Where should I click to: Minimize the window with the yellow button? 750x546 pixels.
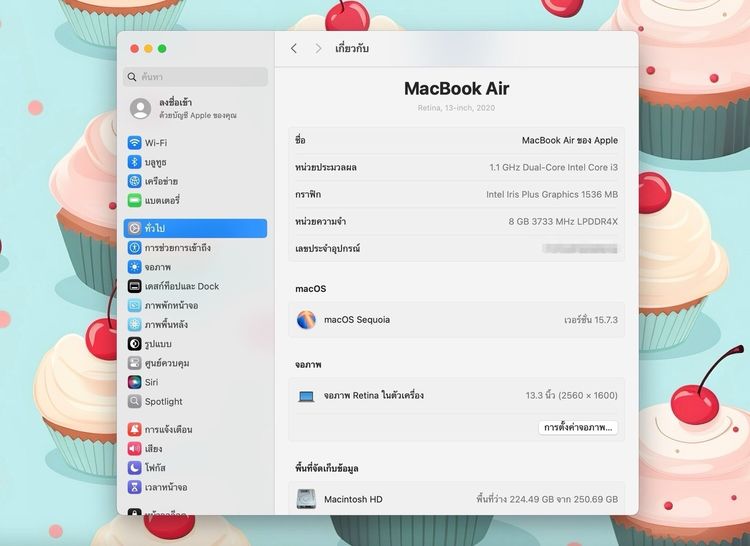tap(148, 48)
